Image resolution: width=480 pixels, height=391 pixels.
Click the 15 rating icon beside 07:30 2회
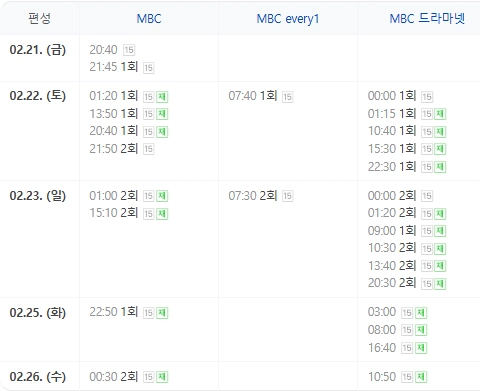tap(287, 196)
